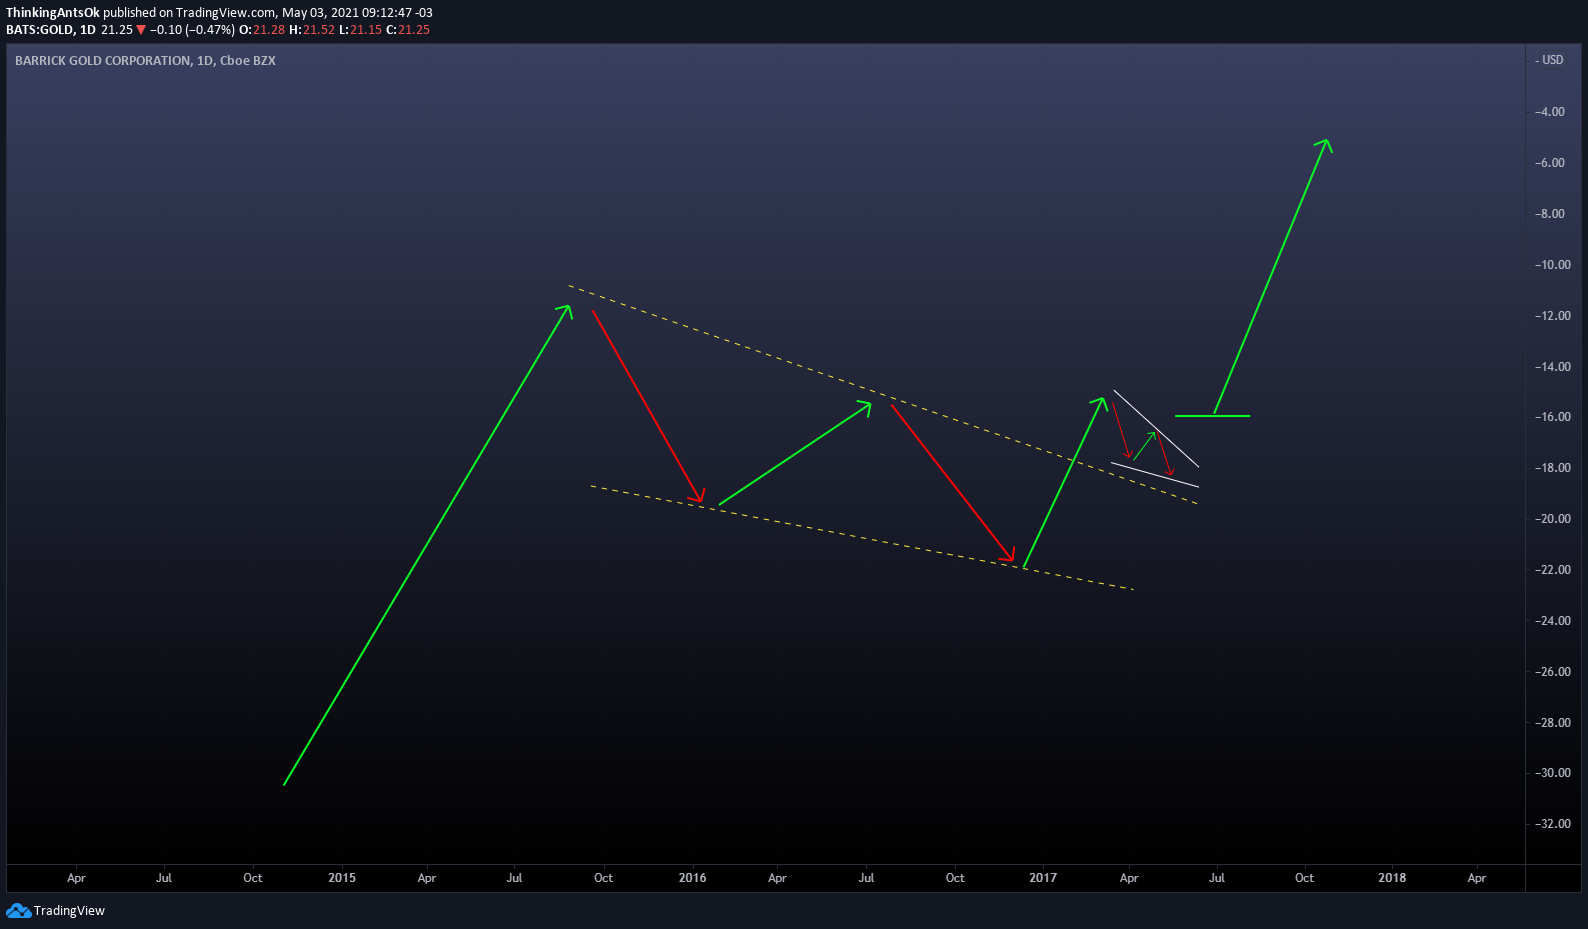Viewport: 1588px width, 929px height.
Task: Click the -10.00 price axis label
Action: click(x=1553, y=265)
